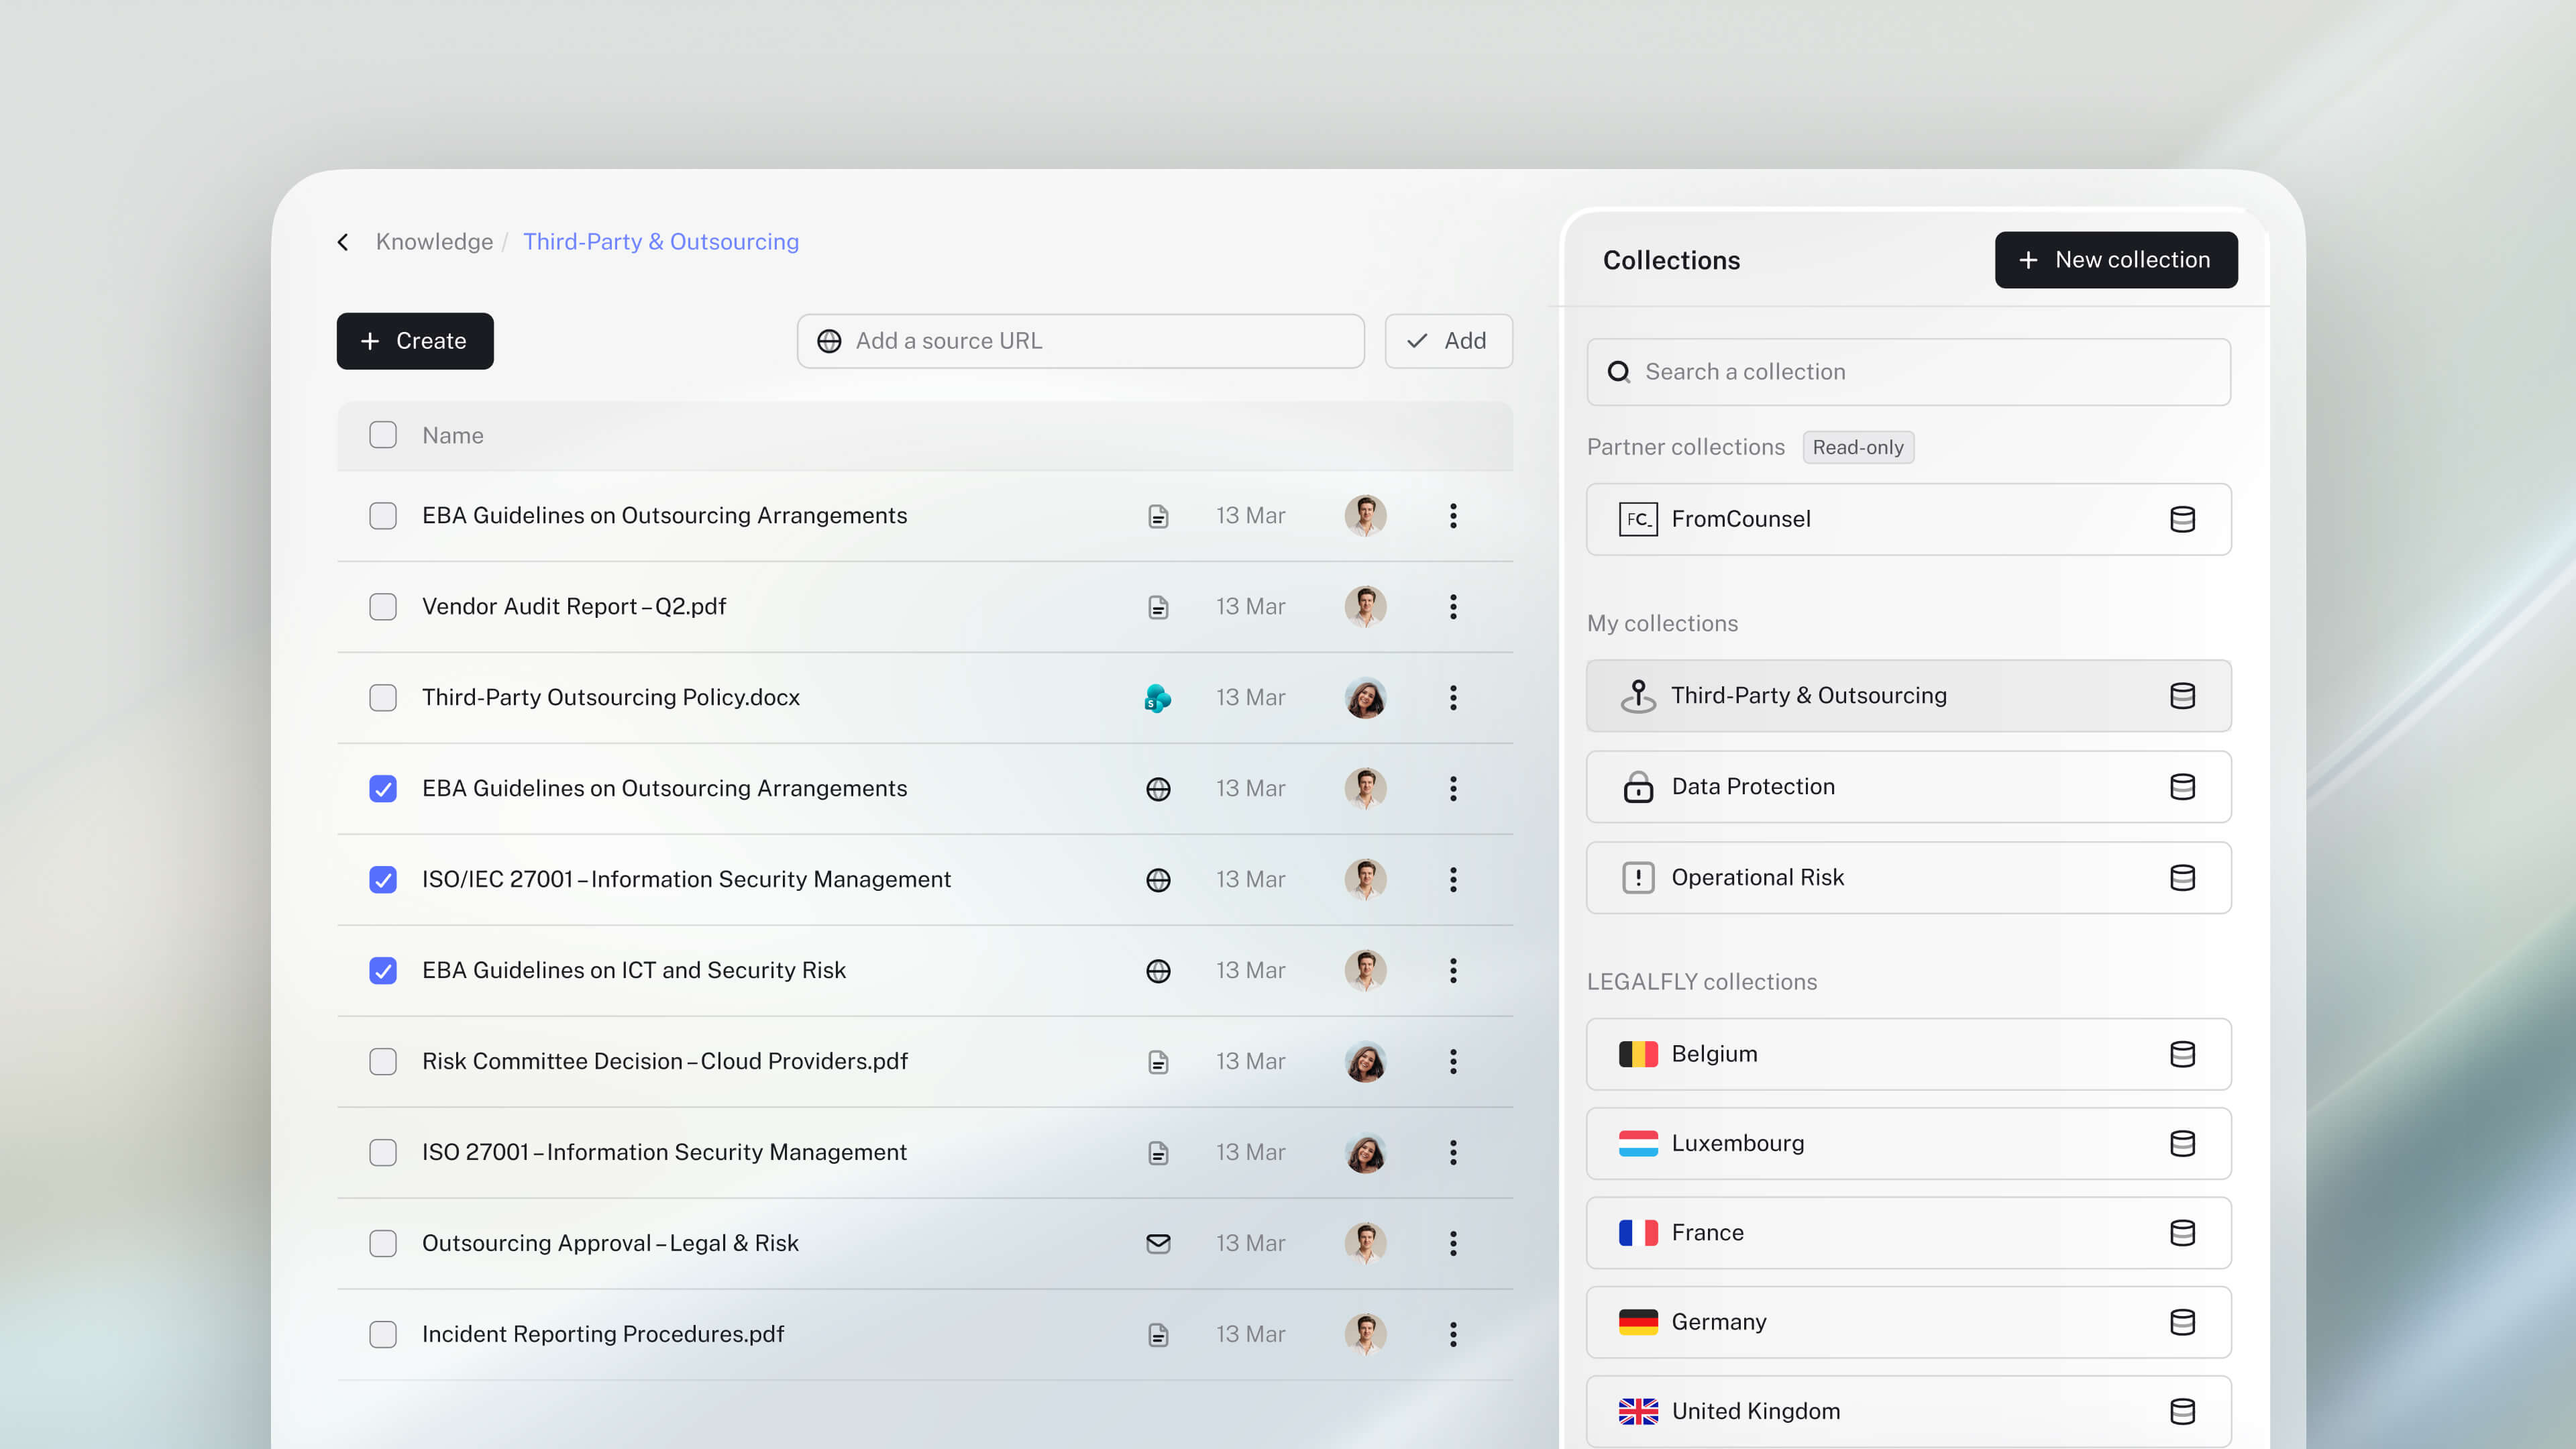This screenshot has height=1449, width=2576.
Task: Click the SharePoint icon on the Outsourcing Policy row
Action: [1157, 698]
